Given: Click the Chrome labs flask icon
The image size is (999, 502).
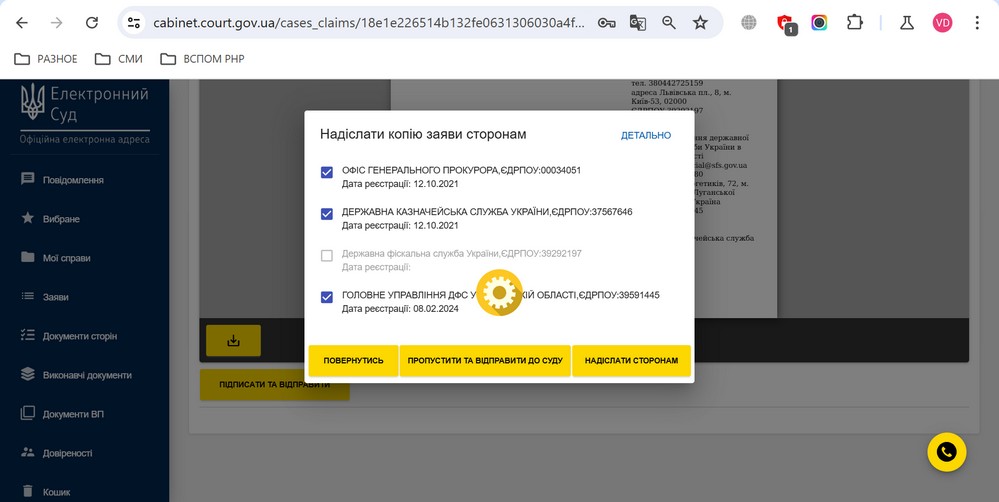Looking at the screenshot, I should click(x=907, y=23).
